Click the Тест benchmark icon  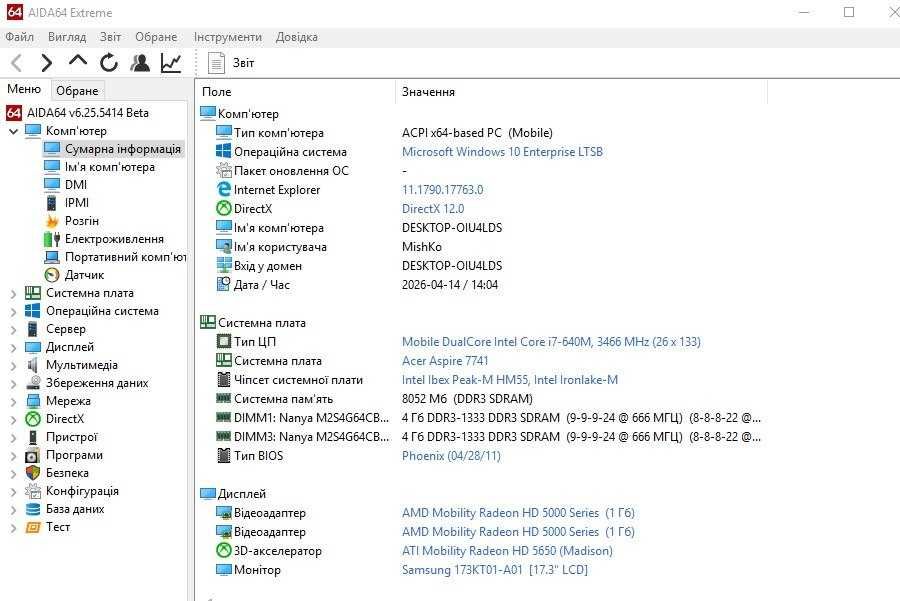[33, 526]
